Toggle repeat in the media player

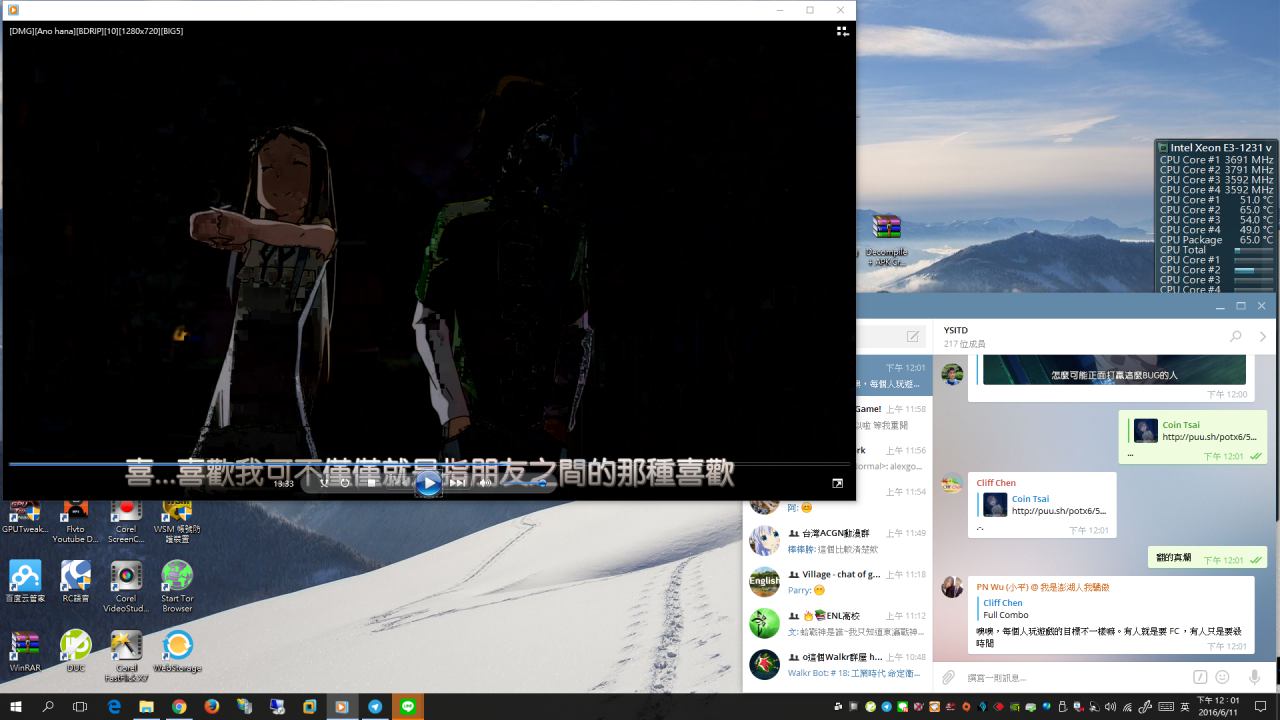(x=345, y=483)
